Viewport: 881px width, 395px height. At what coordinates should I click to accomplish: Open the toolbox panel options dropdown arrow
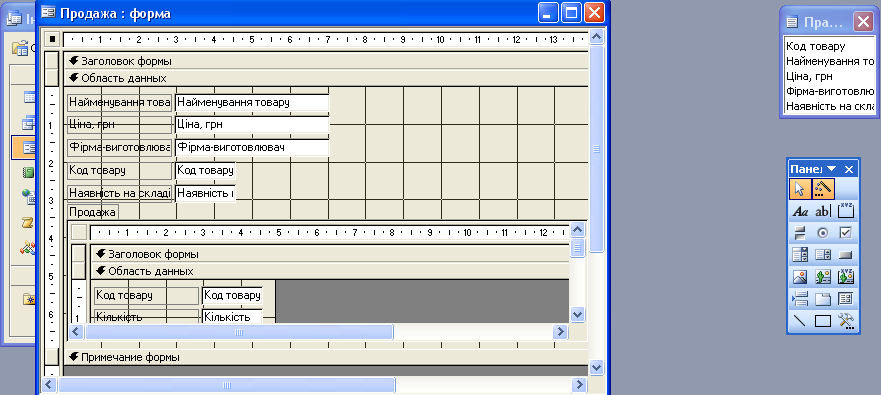(x=832, y=169)
